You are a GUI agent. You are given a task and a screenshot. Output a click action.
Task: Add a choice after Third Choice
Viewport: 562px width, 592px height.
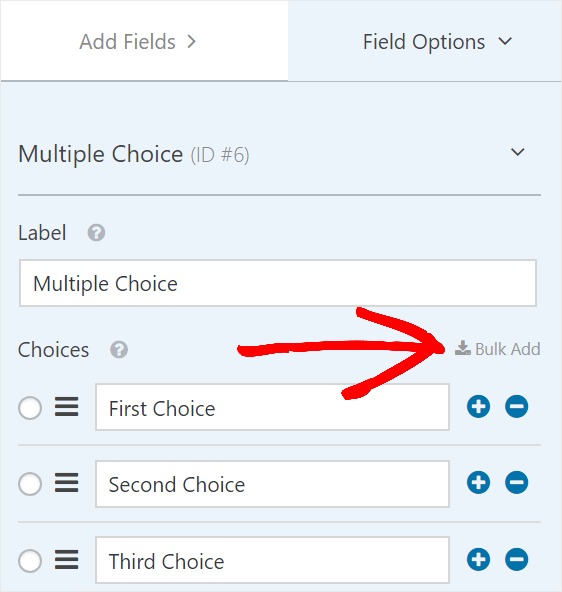click(x=478, y=559)
